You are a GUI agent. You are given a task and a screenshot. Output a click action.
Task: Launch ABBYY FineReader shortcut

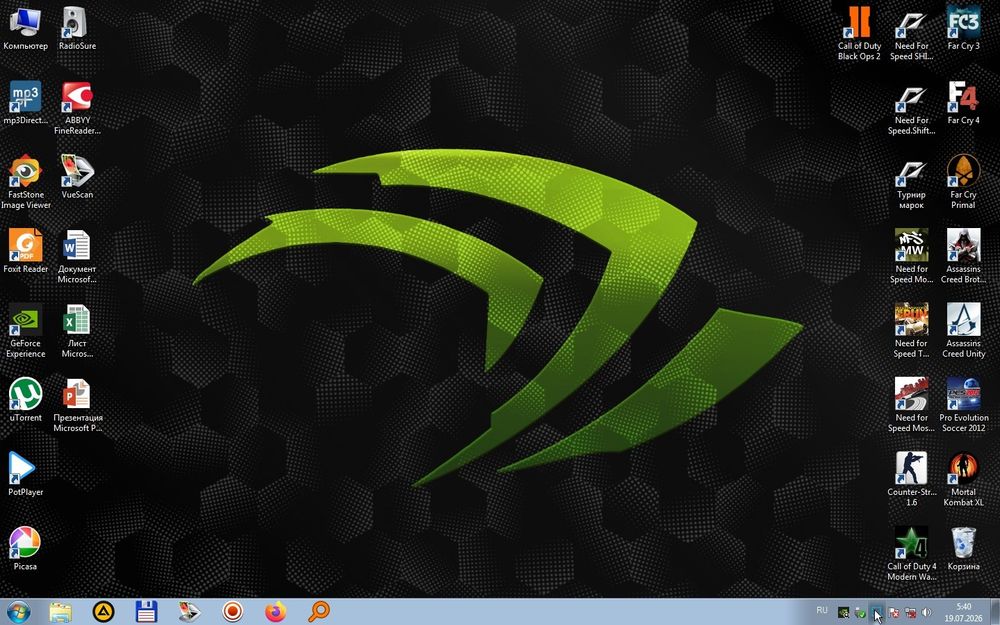(x=77, y=108)
